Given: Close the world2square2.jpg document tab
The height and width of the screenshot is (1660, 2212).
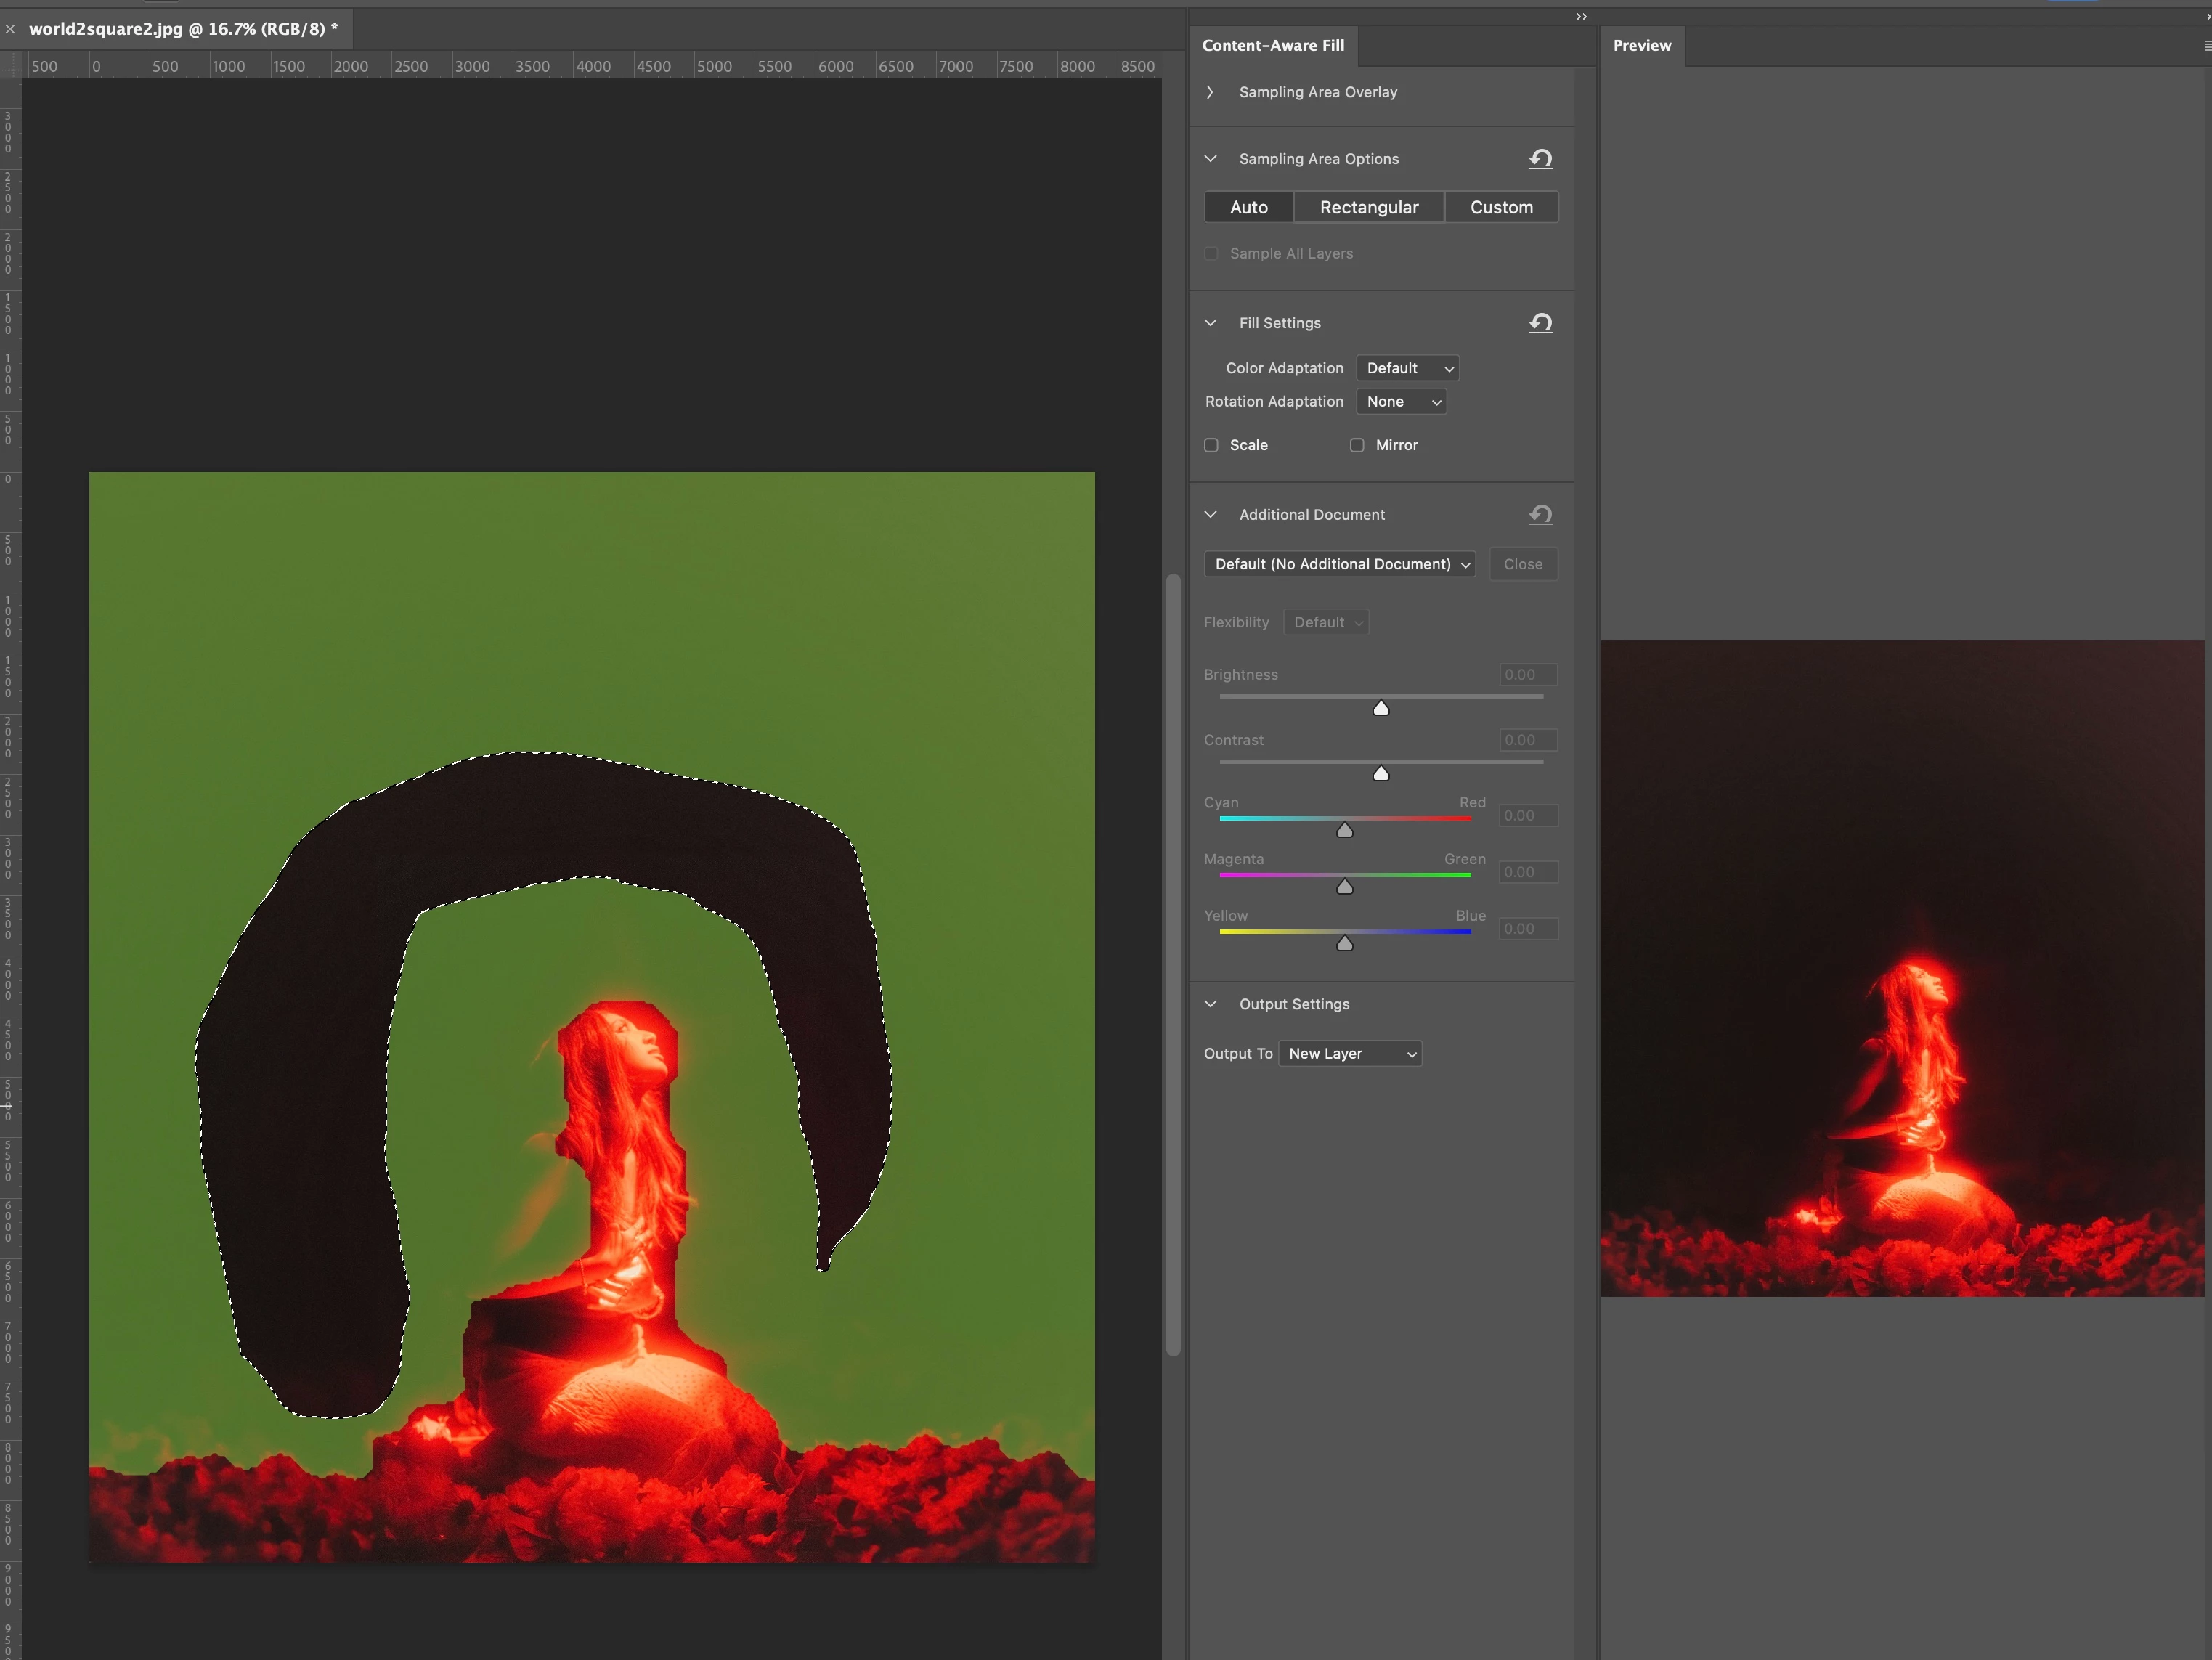Looking at the screenshot, I should tap(10, 29).
